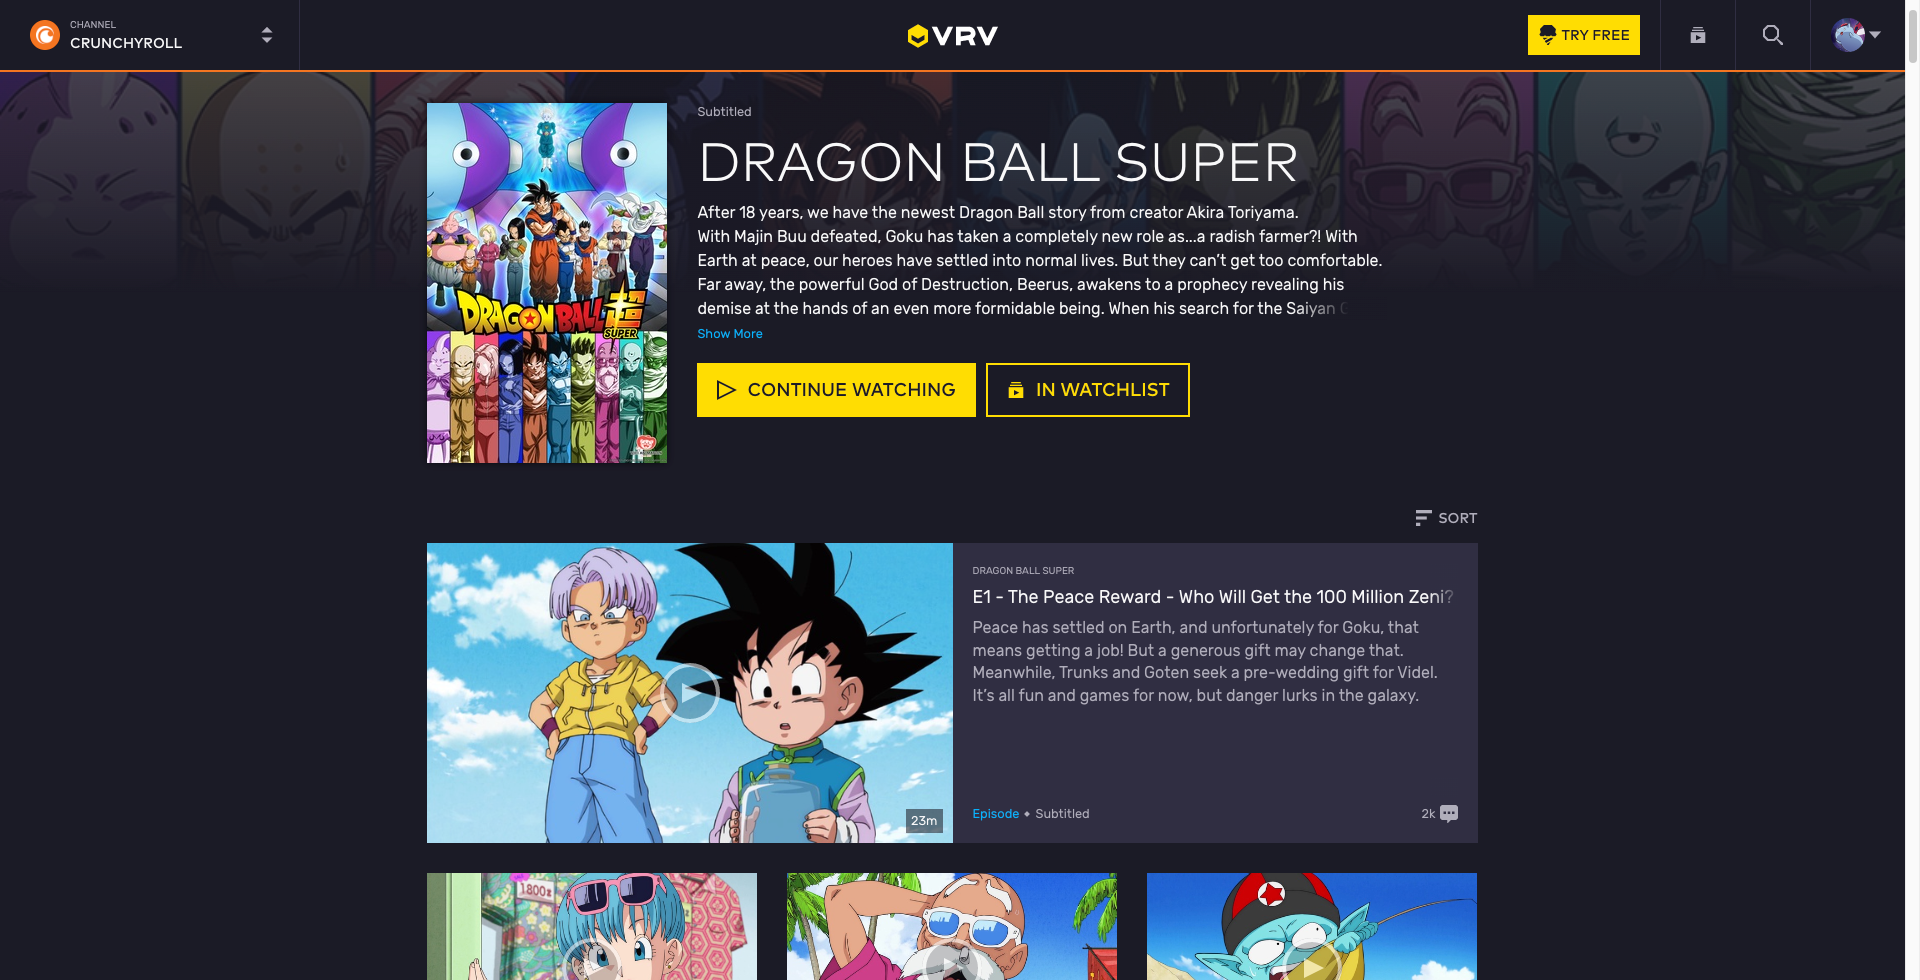Toggle the In Watchlist button

click(1088, 390)
